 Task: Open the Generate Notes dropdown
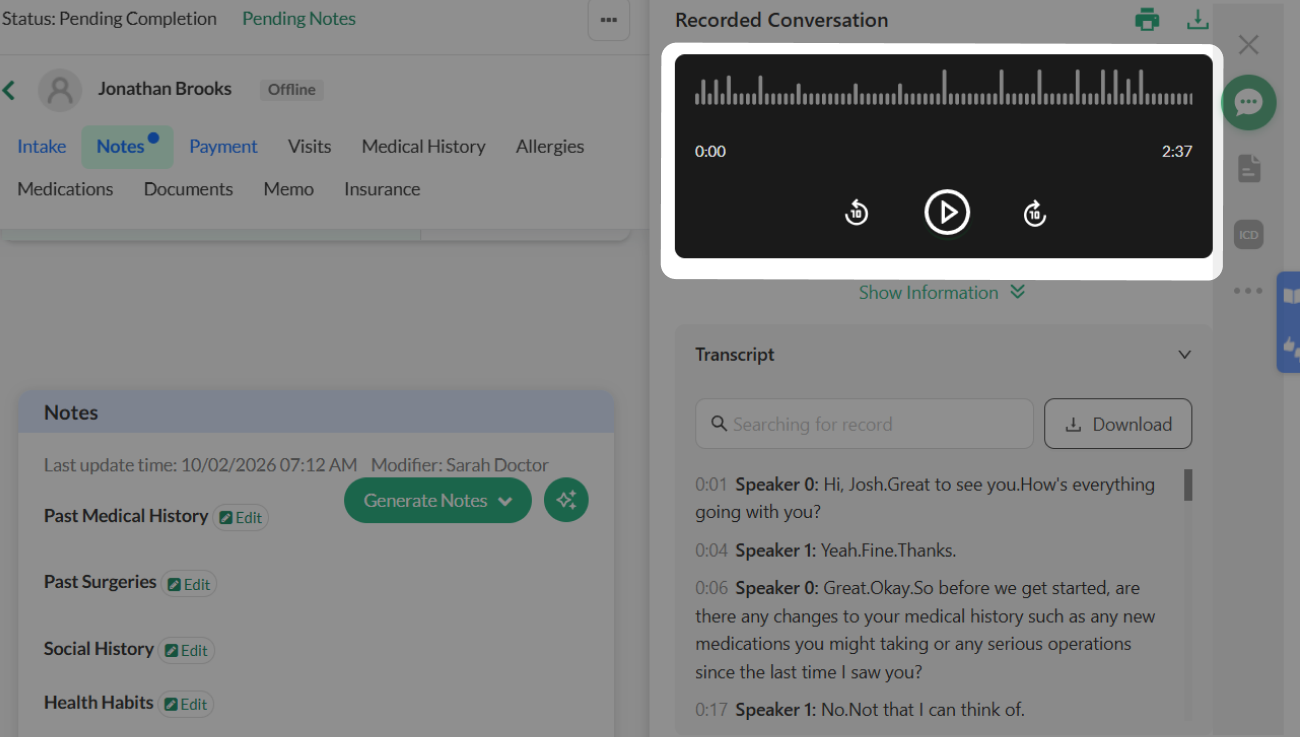437,500
